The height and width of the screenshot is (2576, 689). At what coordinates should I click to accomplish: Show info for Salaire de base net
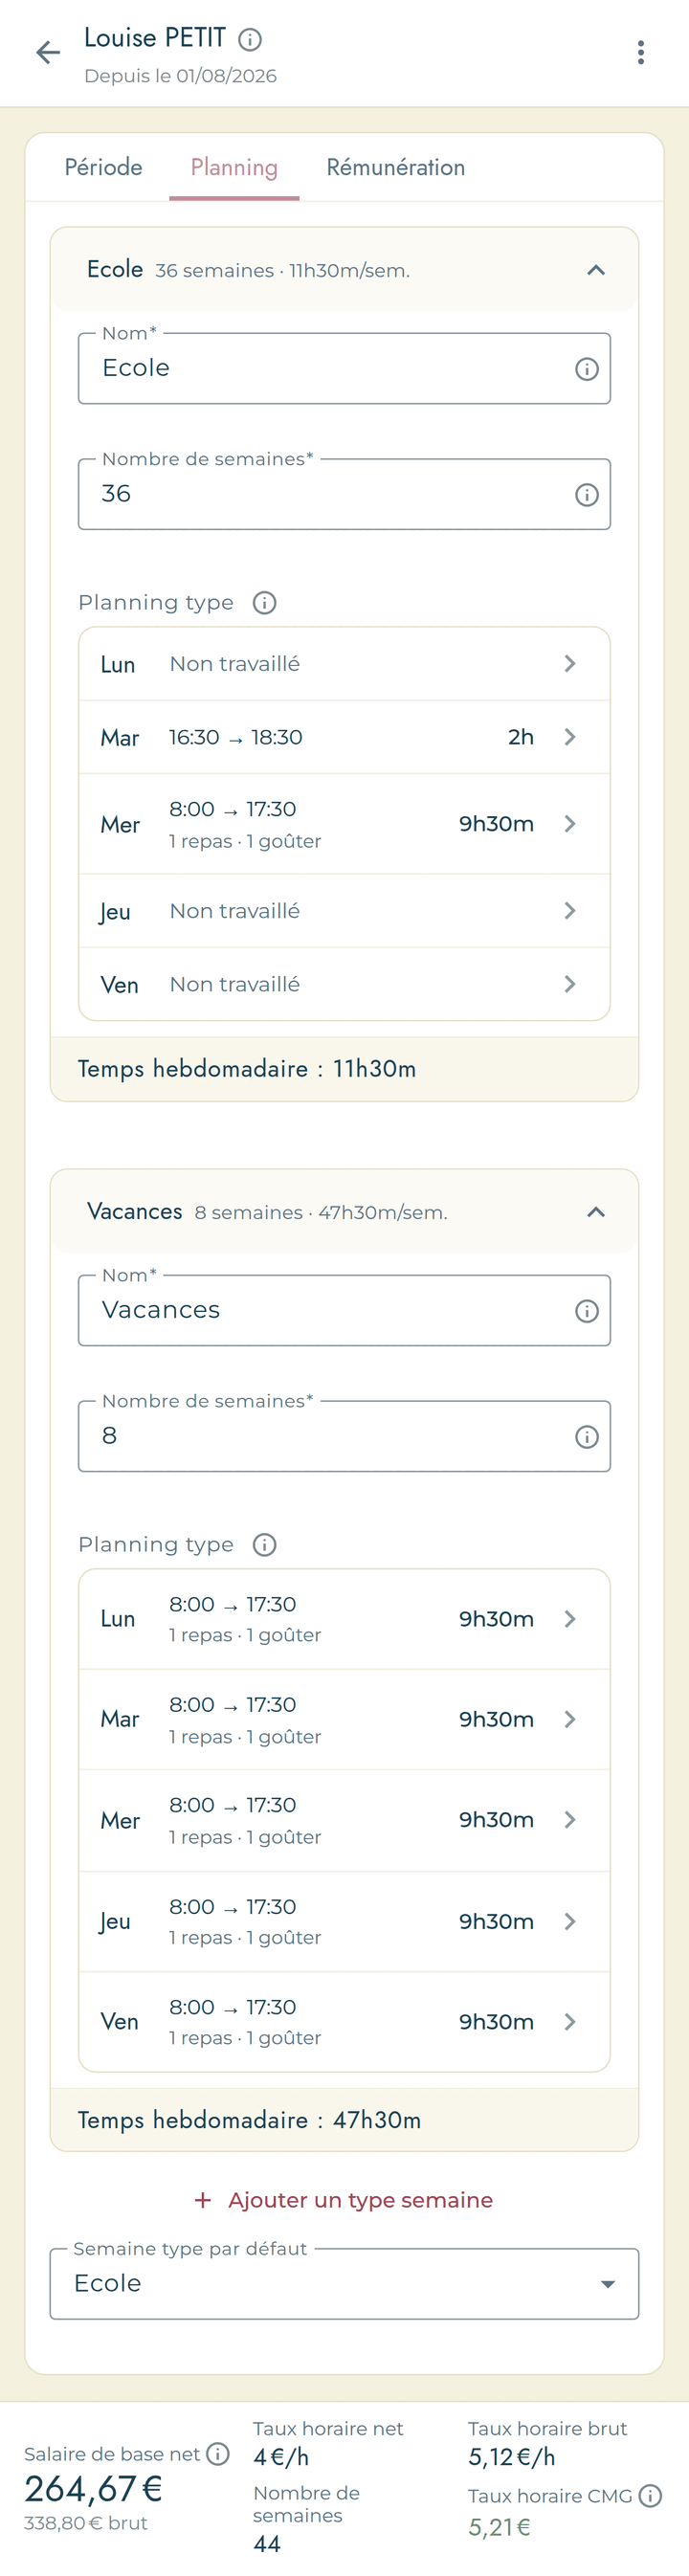218,2453
